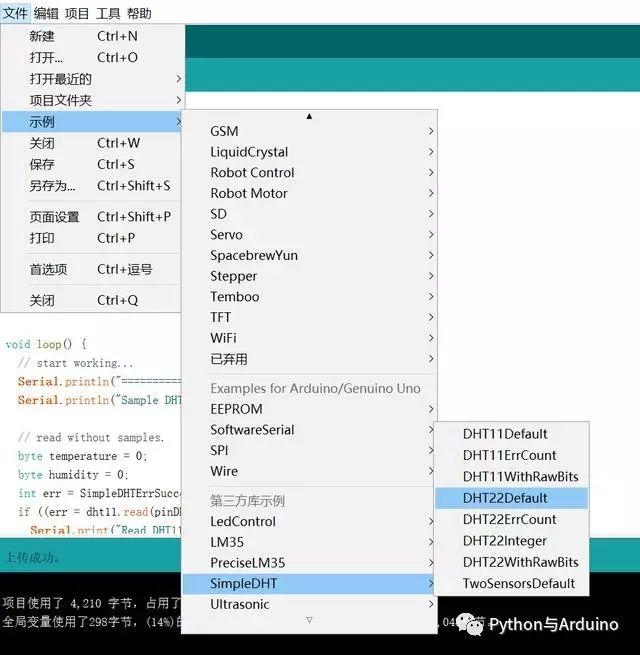
Task: Expand WiFi examples submenu
Action: click(310, 338)
